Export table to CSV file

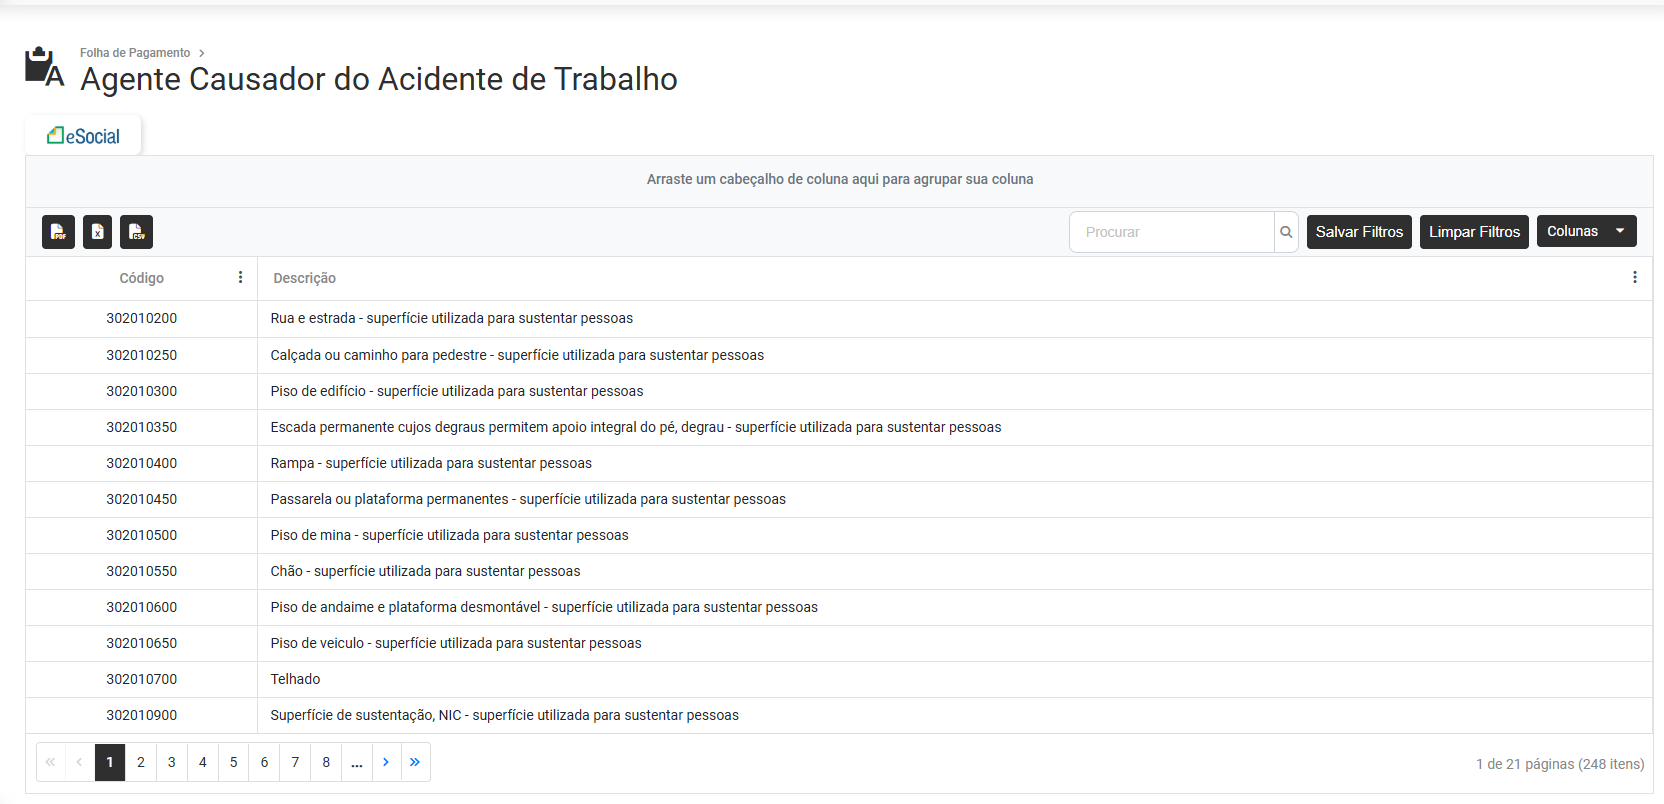coord(136,232)
